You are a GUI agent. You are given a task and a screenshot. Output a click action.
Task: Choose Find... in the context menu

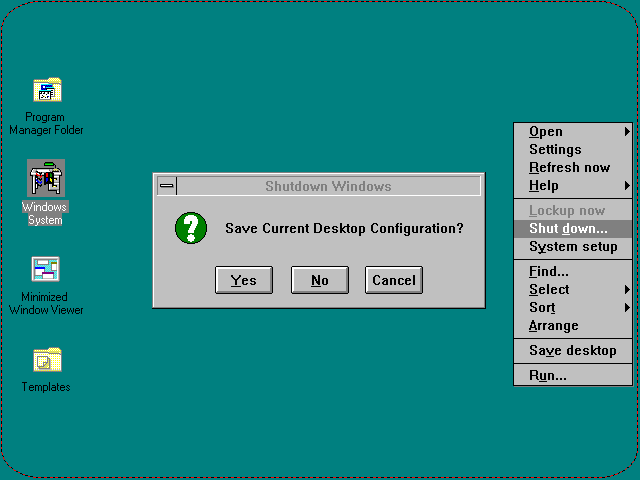573,271
